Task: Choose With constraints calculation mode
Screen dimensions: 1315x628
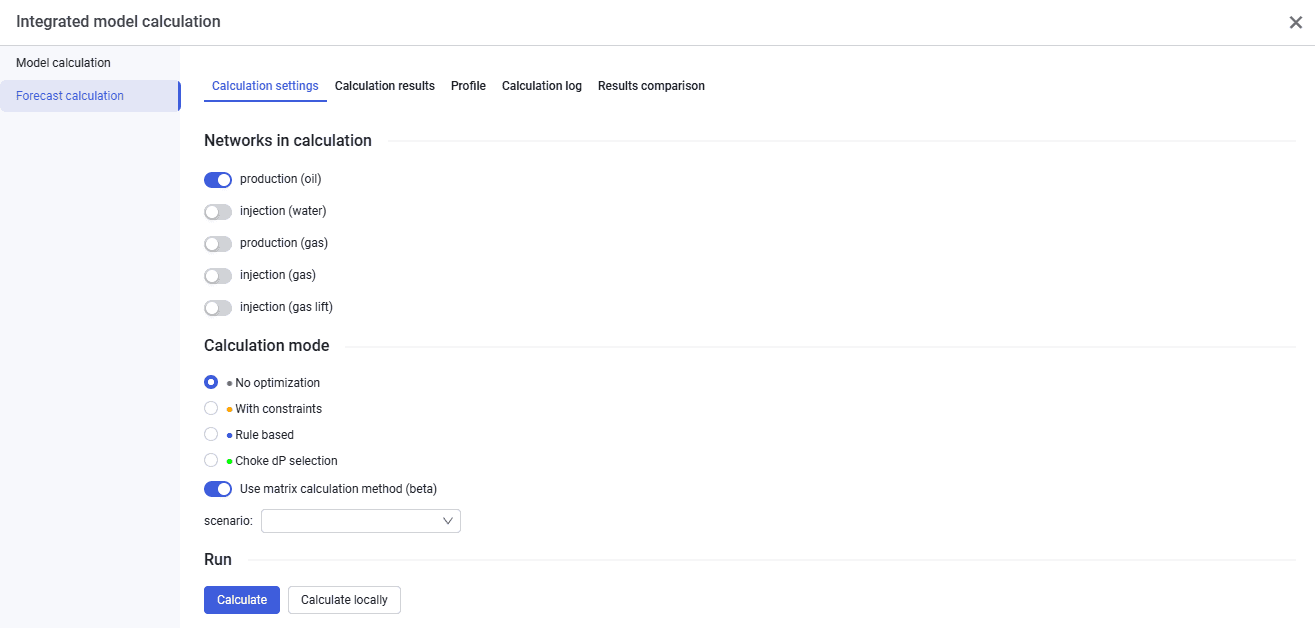Action: pos(211,408)
